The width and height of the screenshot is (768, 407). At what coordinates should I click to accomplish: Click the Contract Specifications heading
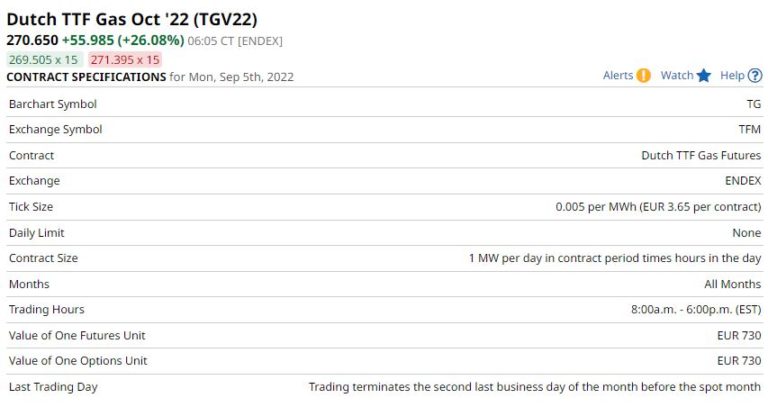(x=86, y=76)
